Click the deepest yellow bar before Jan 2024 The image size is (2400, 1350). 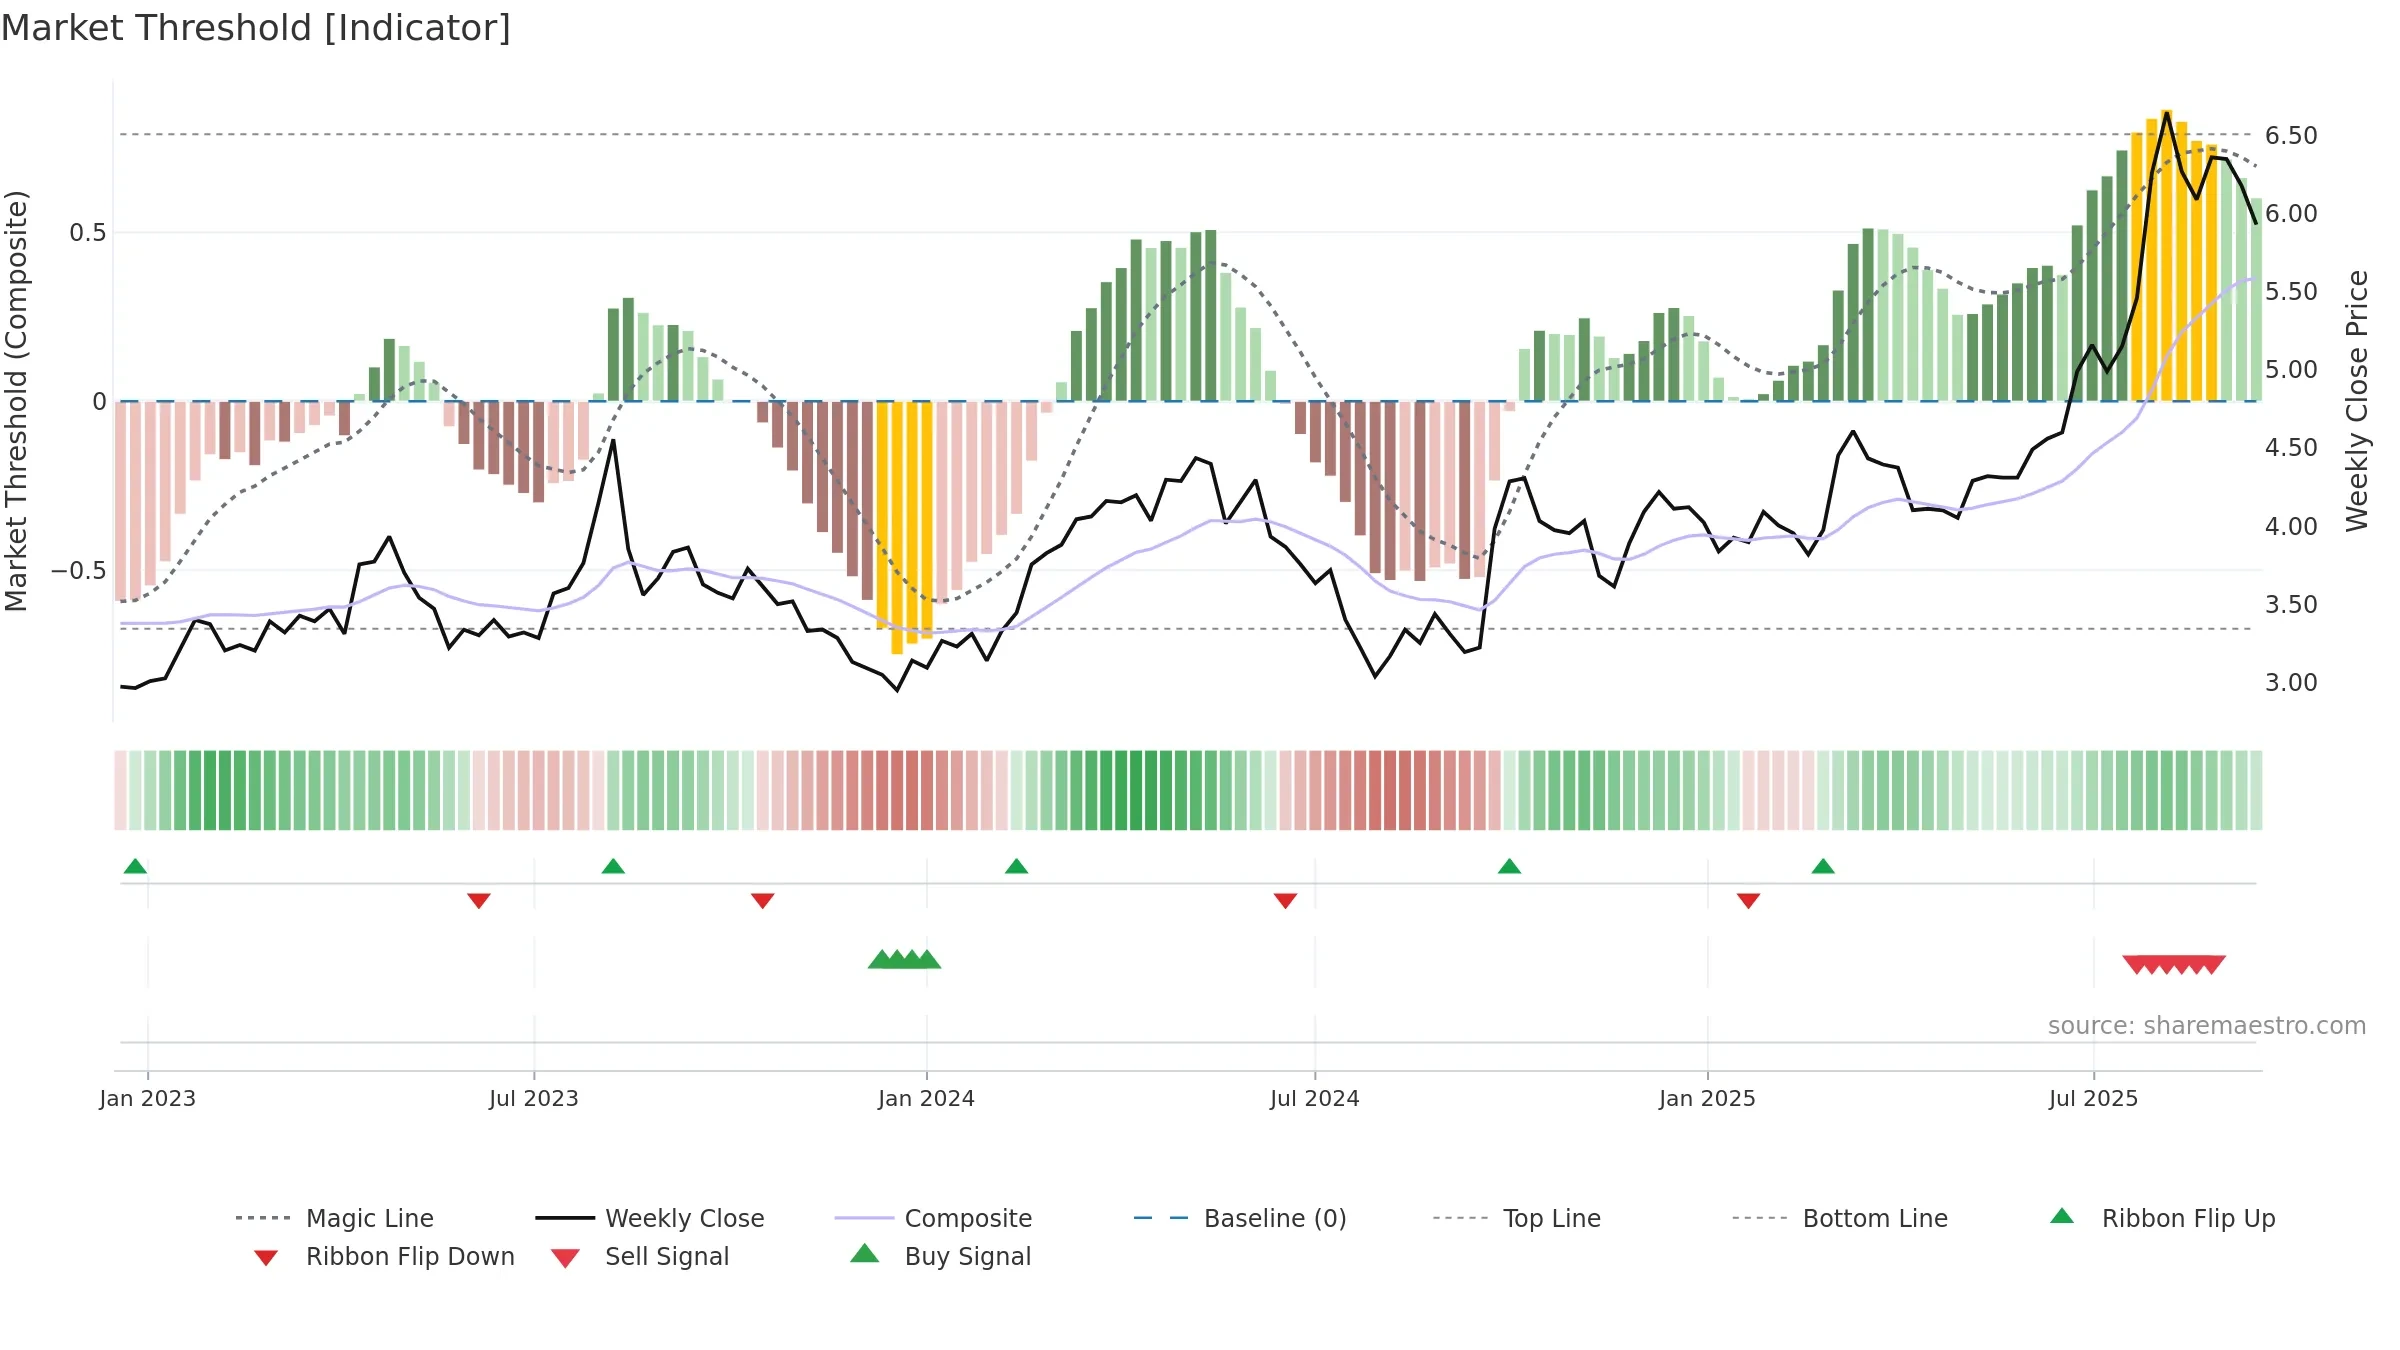[897, 528]
